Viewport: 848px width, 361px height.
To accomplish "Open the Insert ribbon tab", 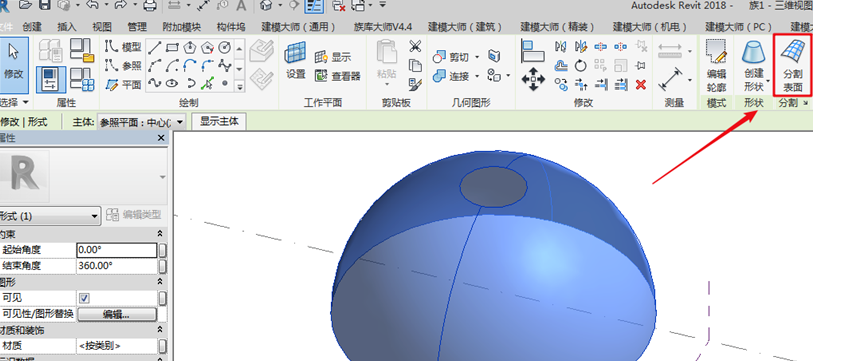I will coord(67,26).
